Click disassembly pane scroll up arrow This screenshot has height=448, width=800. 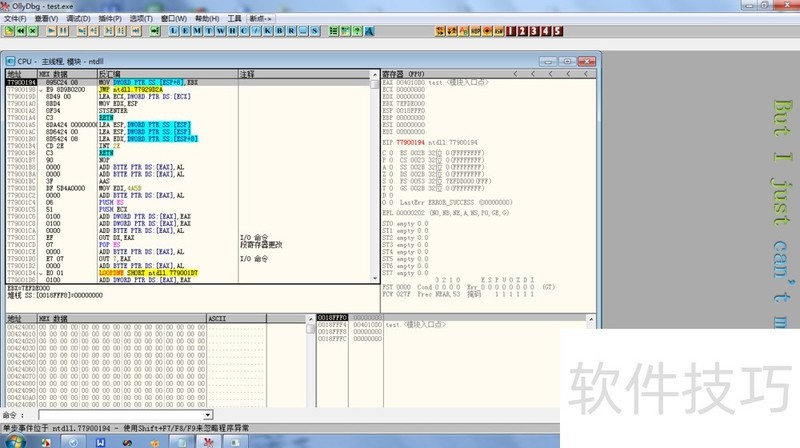(x=375, y=74)
